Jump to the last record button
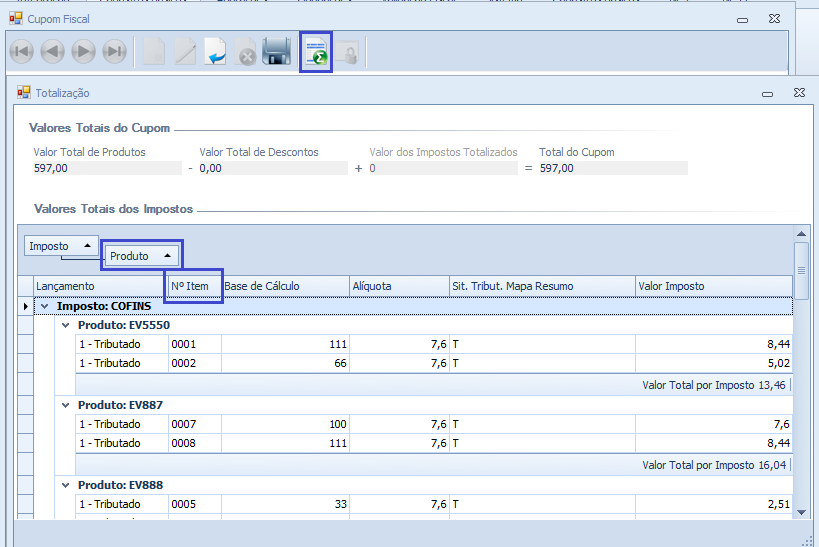Viewport: 819px width, 547px height. 115,52
